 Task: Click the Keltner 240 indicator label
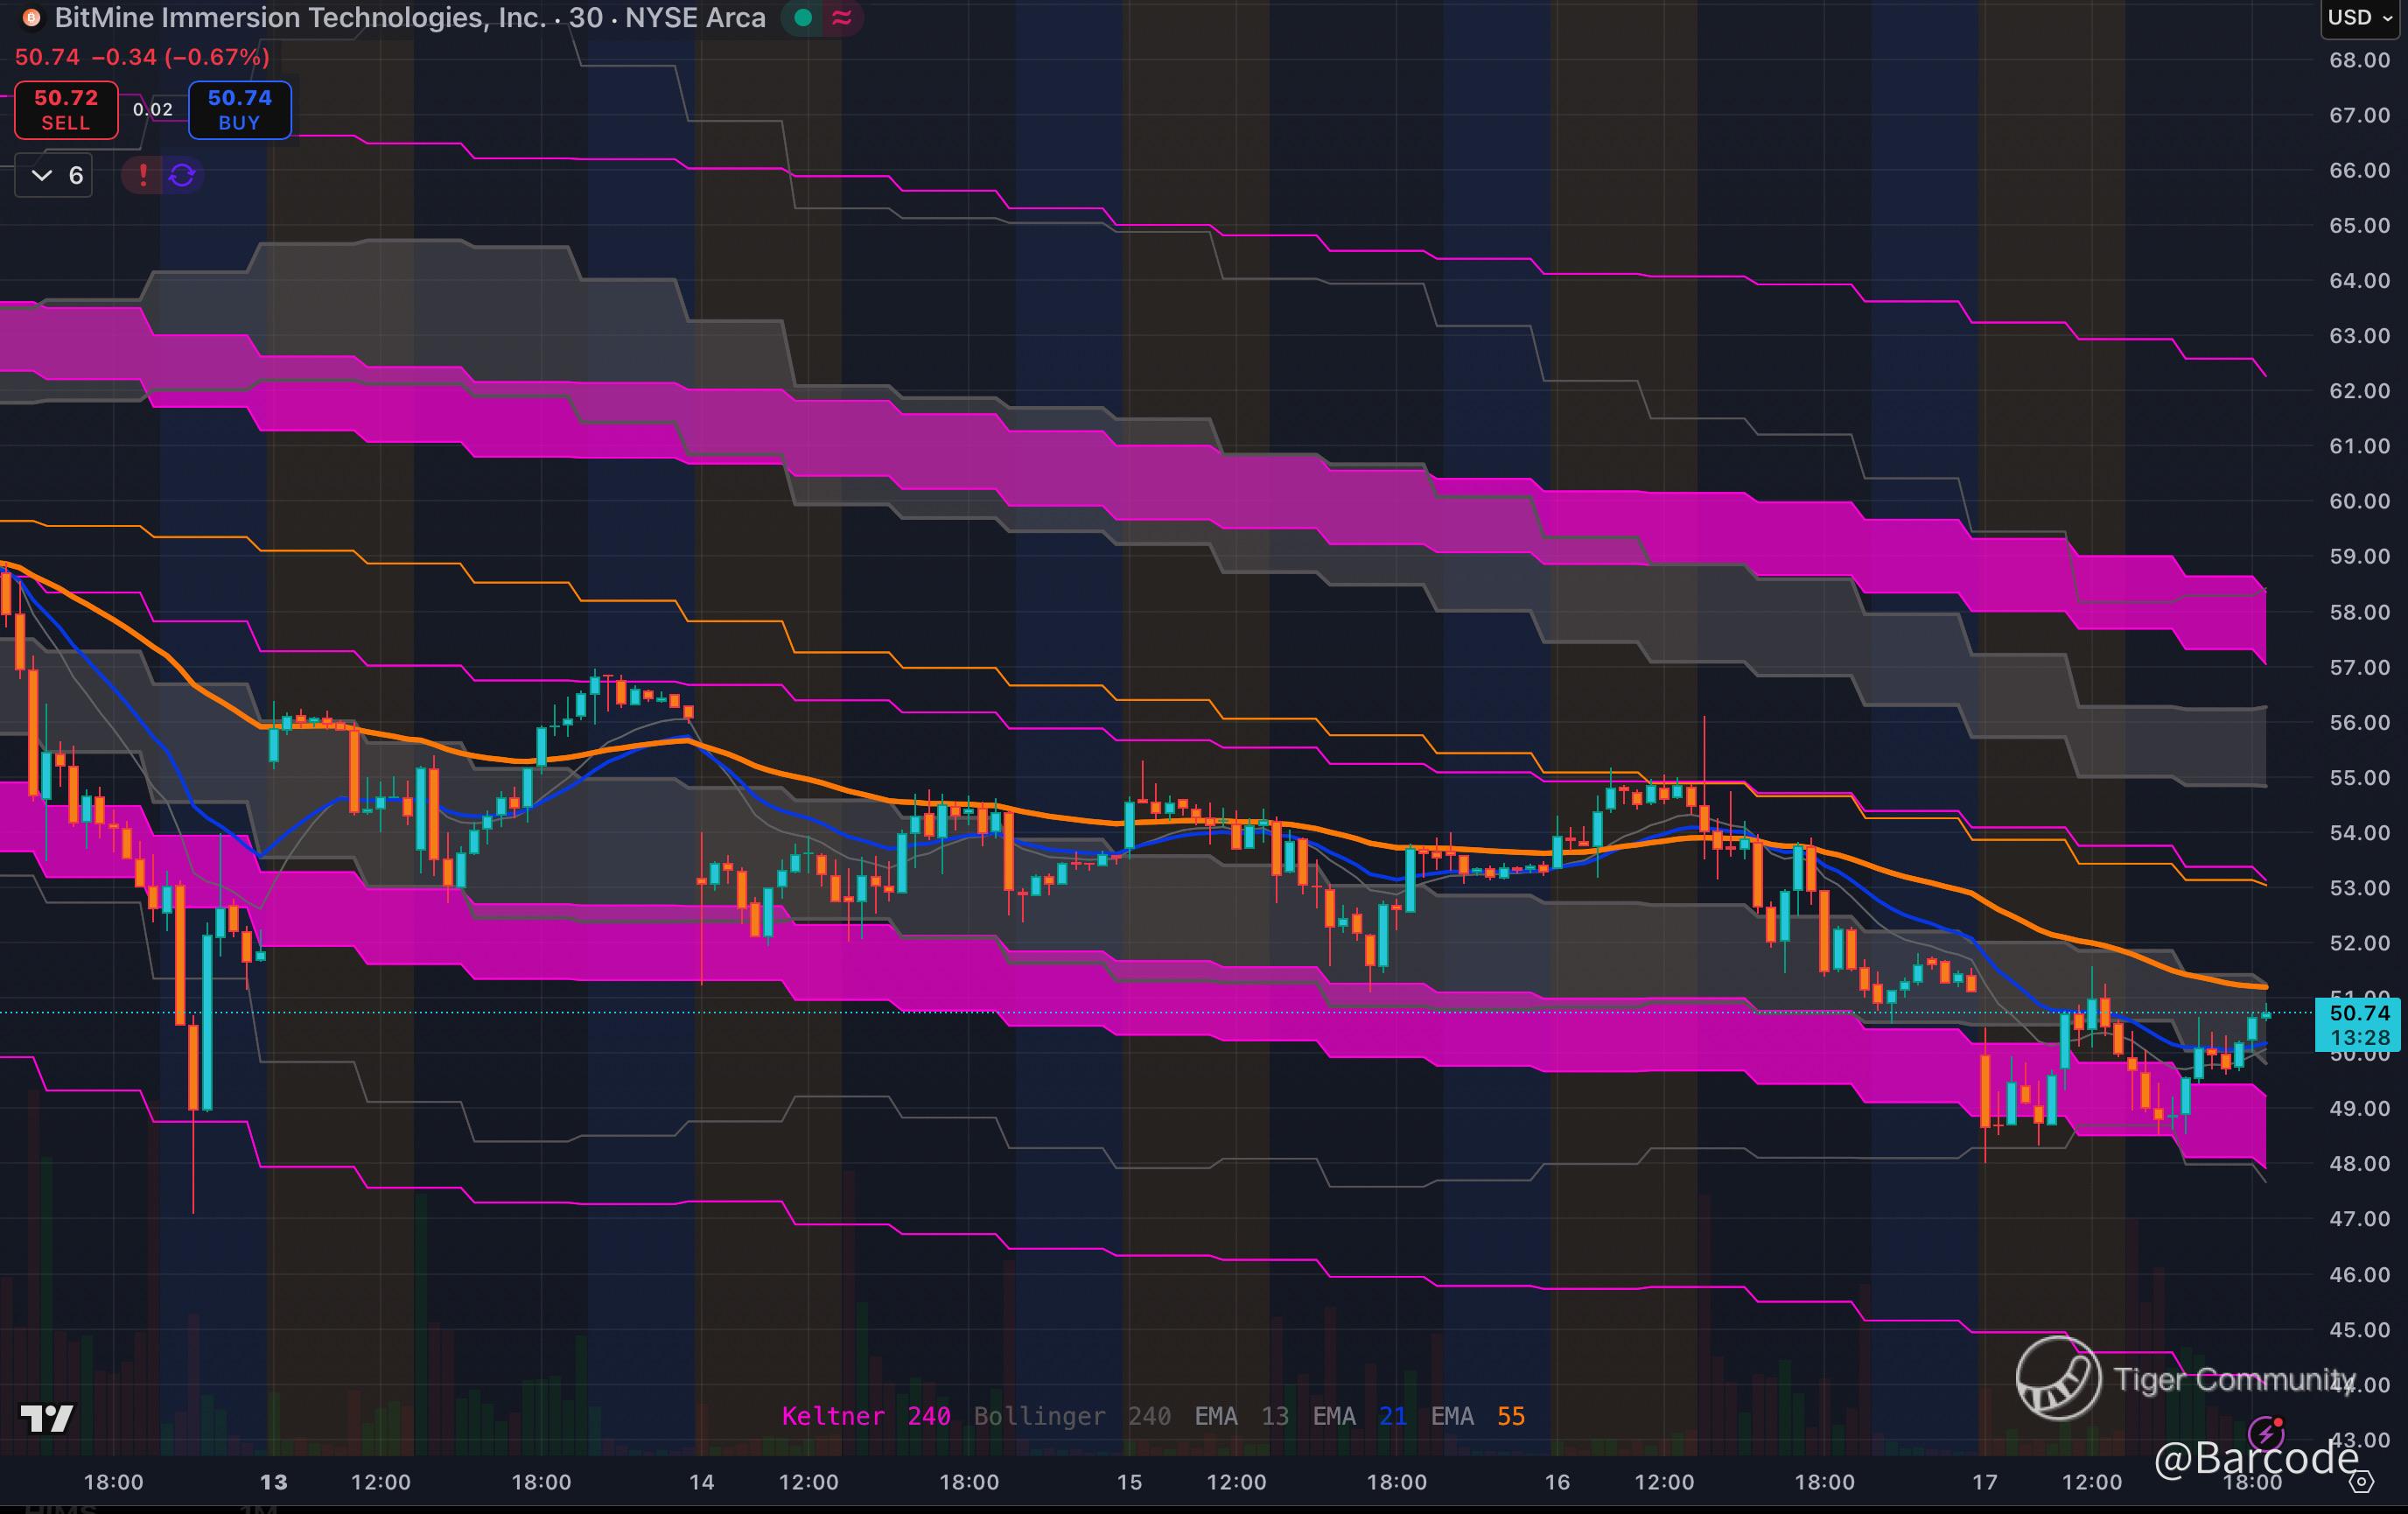click(x=865, y=1416)
